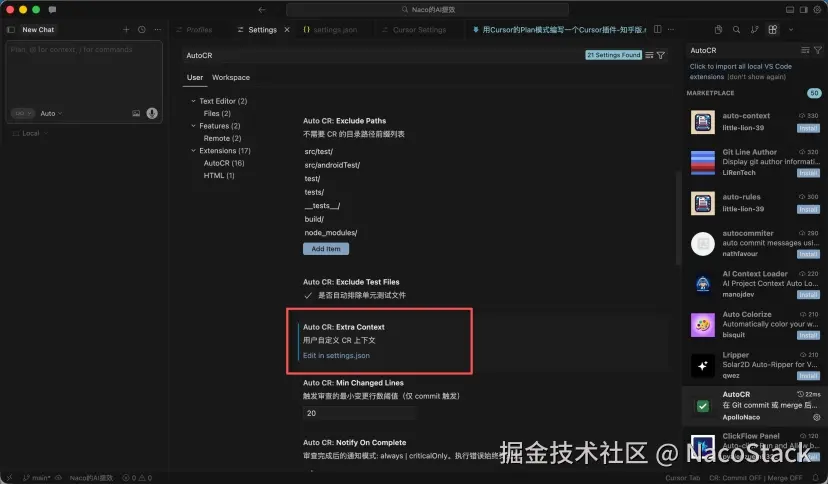This screenshot has height=484, width=828.
Task: Filter extensions with funnel icon
Action: [818, 50]
